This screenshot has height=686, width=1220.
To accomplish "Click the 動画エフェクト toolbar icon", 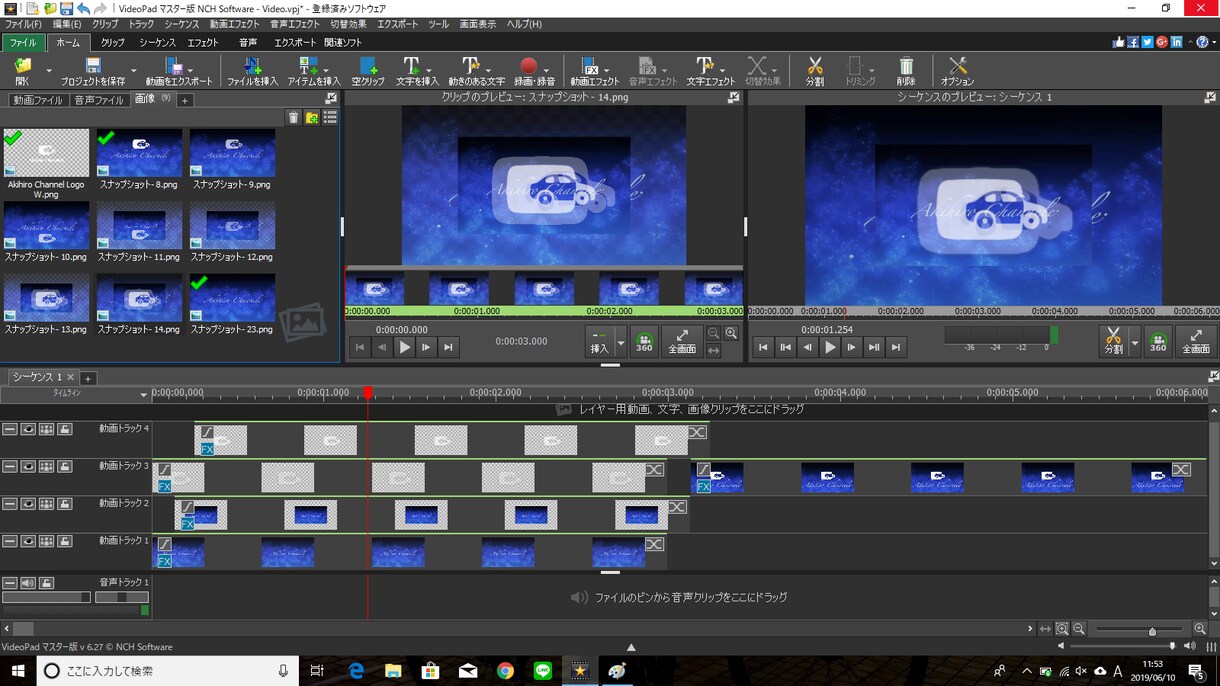I will point(595,71).
